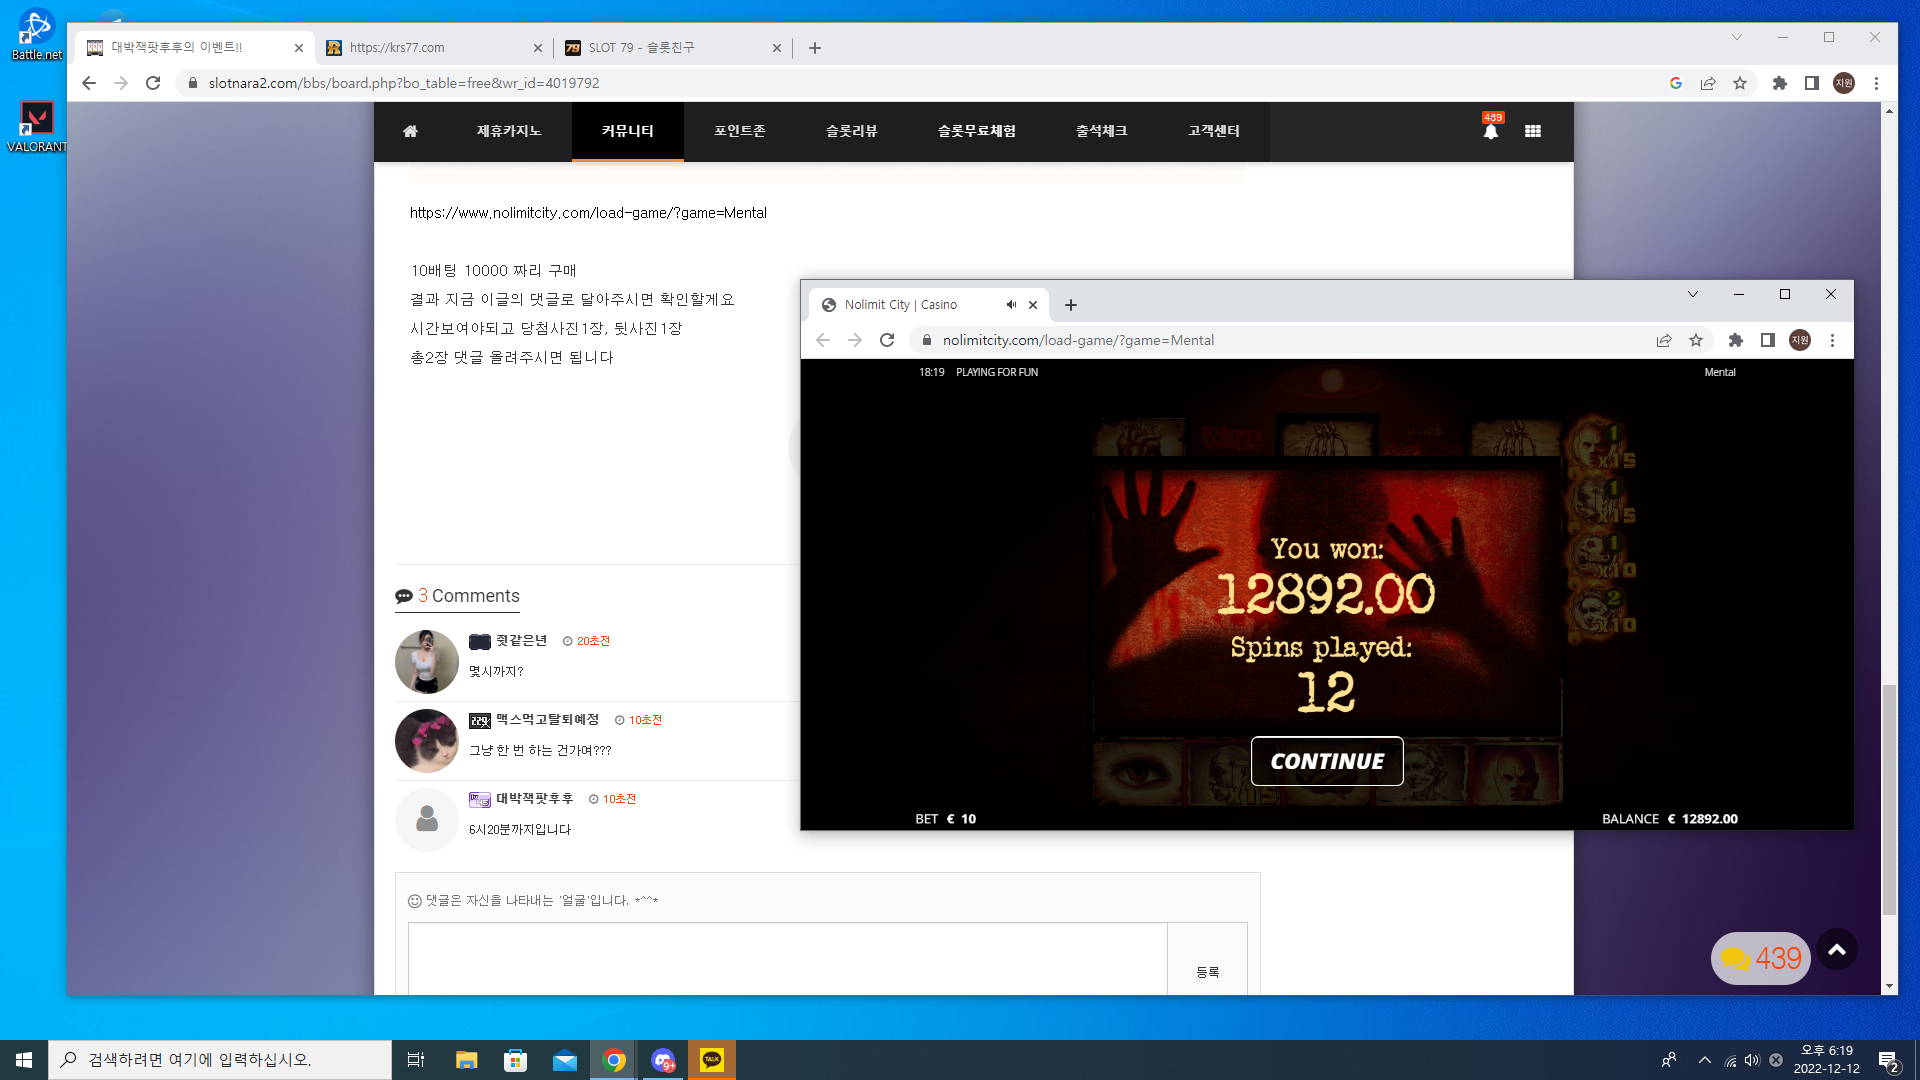Open the profile avatar in slotnara2 window
1920x1080 pixels.
[x=1844, y=83]
